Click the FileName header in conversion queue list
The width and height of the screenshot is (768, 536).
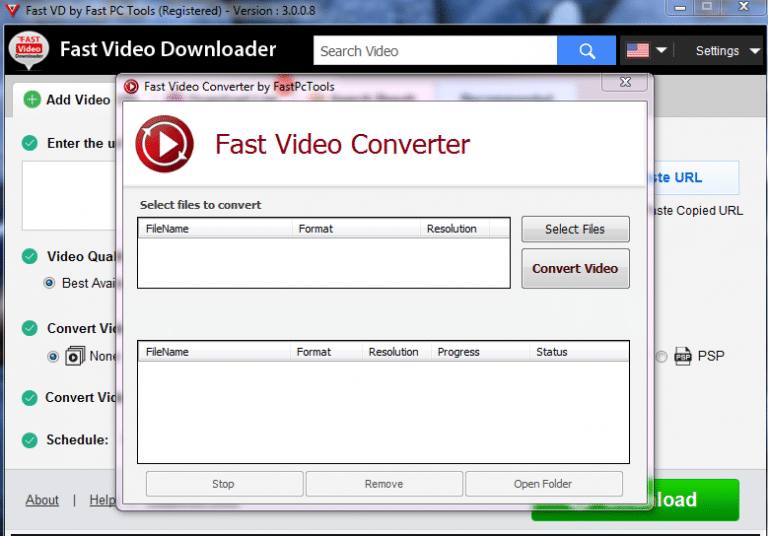215,352
